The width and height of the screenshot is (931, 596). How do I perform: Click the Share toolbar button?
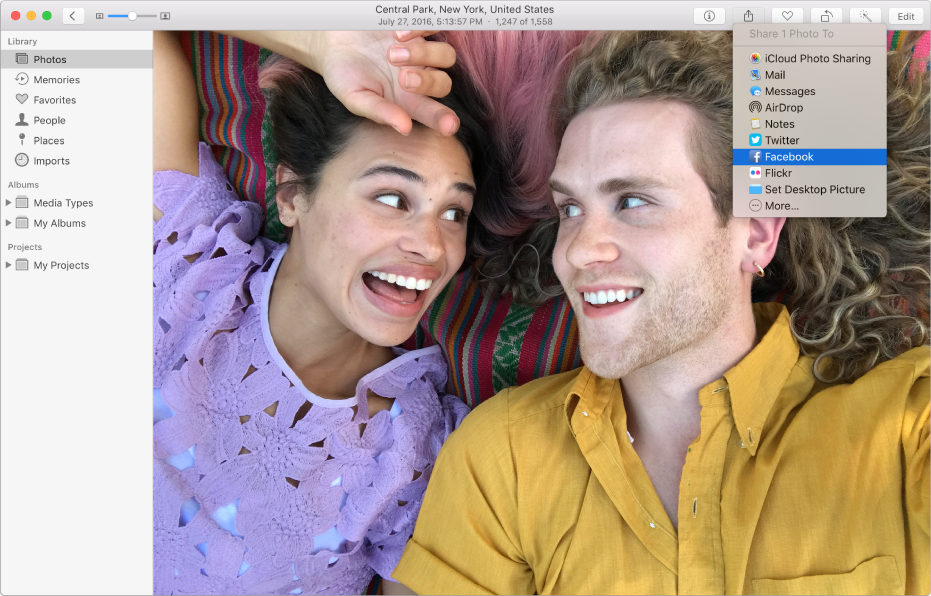click(748, 16)
